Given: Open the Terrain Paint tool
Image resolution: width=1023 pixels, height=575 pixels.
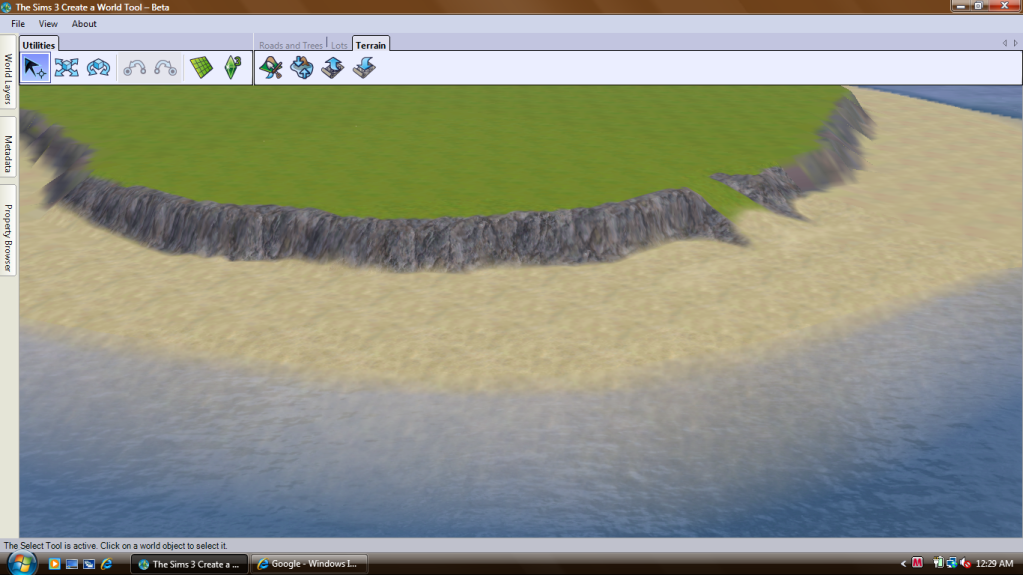Looking at the screenshot, I should tap(301, 67).
